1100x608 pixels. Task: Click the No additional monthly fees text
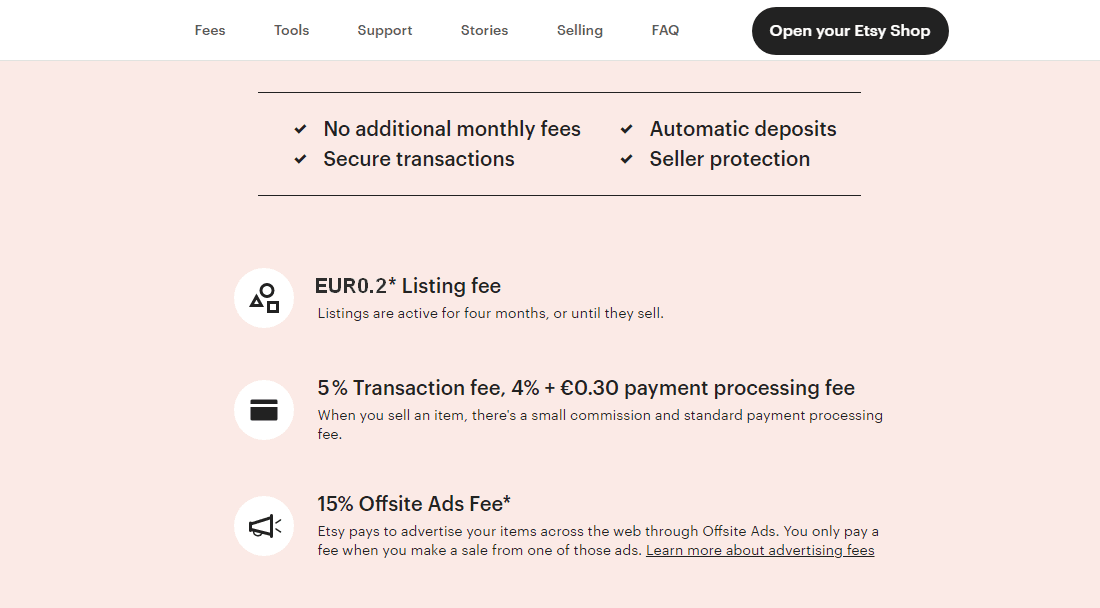tap(452, 129)
